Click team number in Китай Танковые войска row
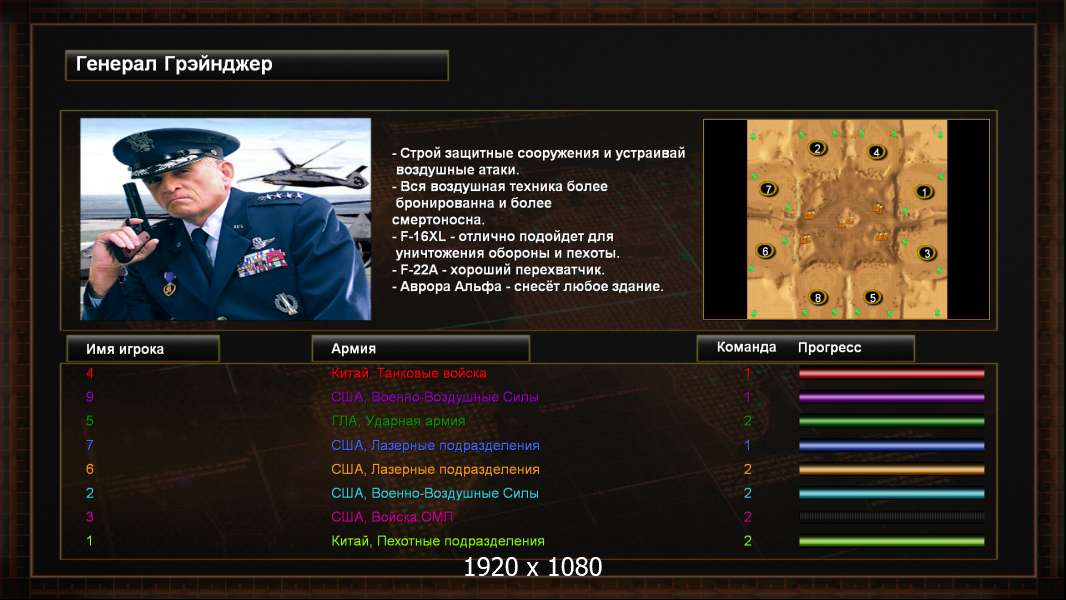 (747, 373)
